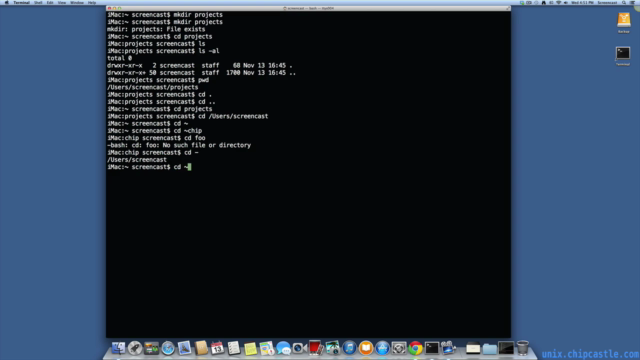This screenshot has width=640, height=360.
Task: Open iBooks orange book icon
Action: click(366, 348)
